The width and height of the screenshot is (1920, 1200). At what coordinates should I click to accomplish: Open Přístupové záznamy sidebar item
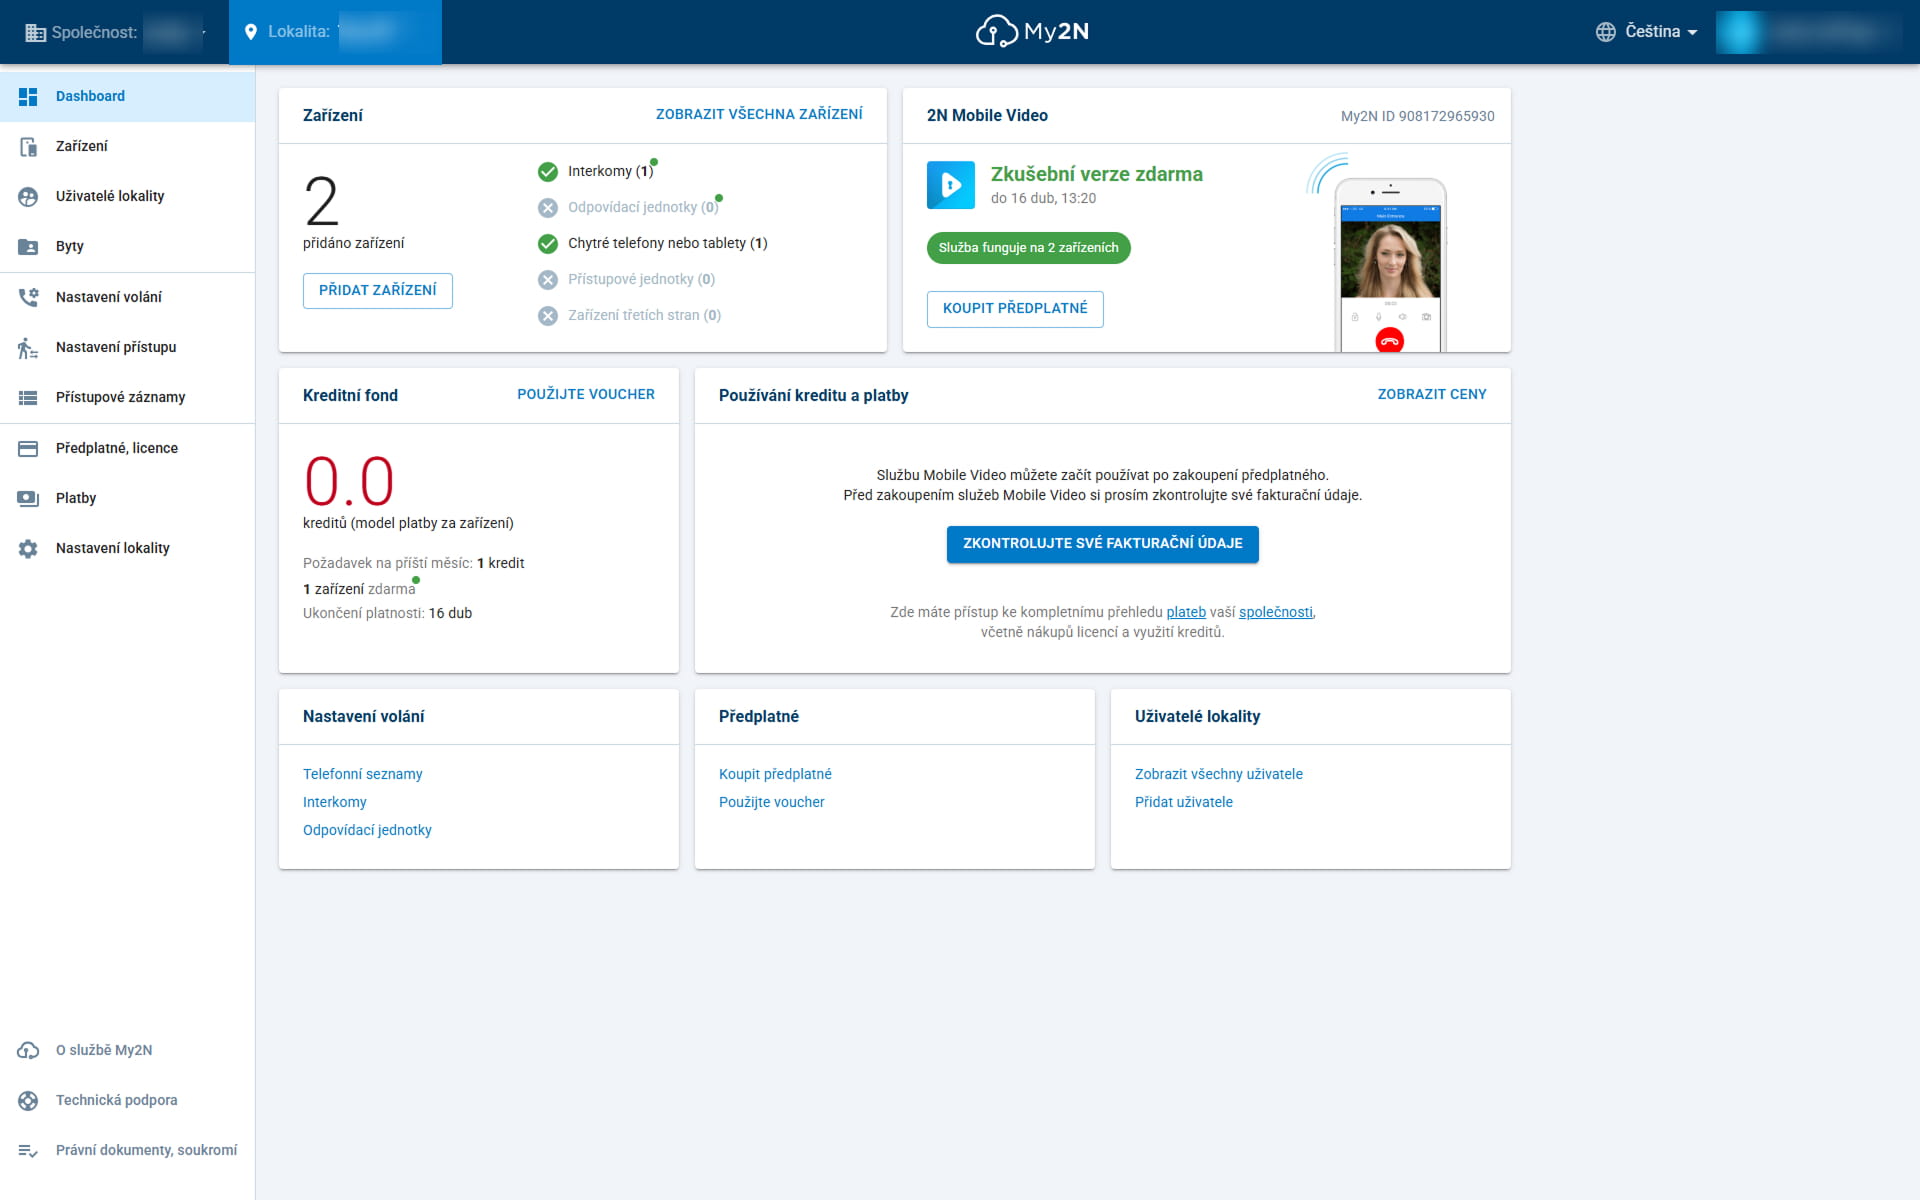[x=127, y=397]
